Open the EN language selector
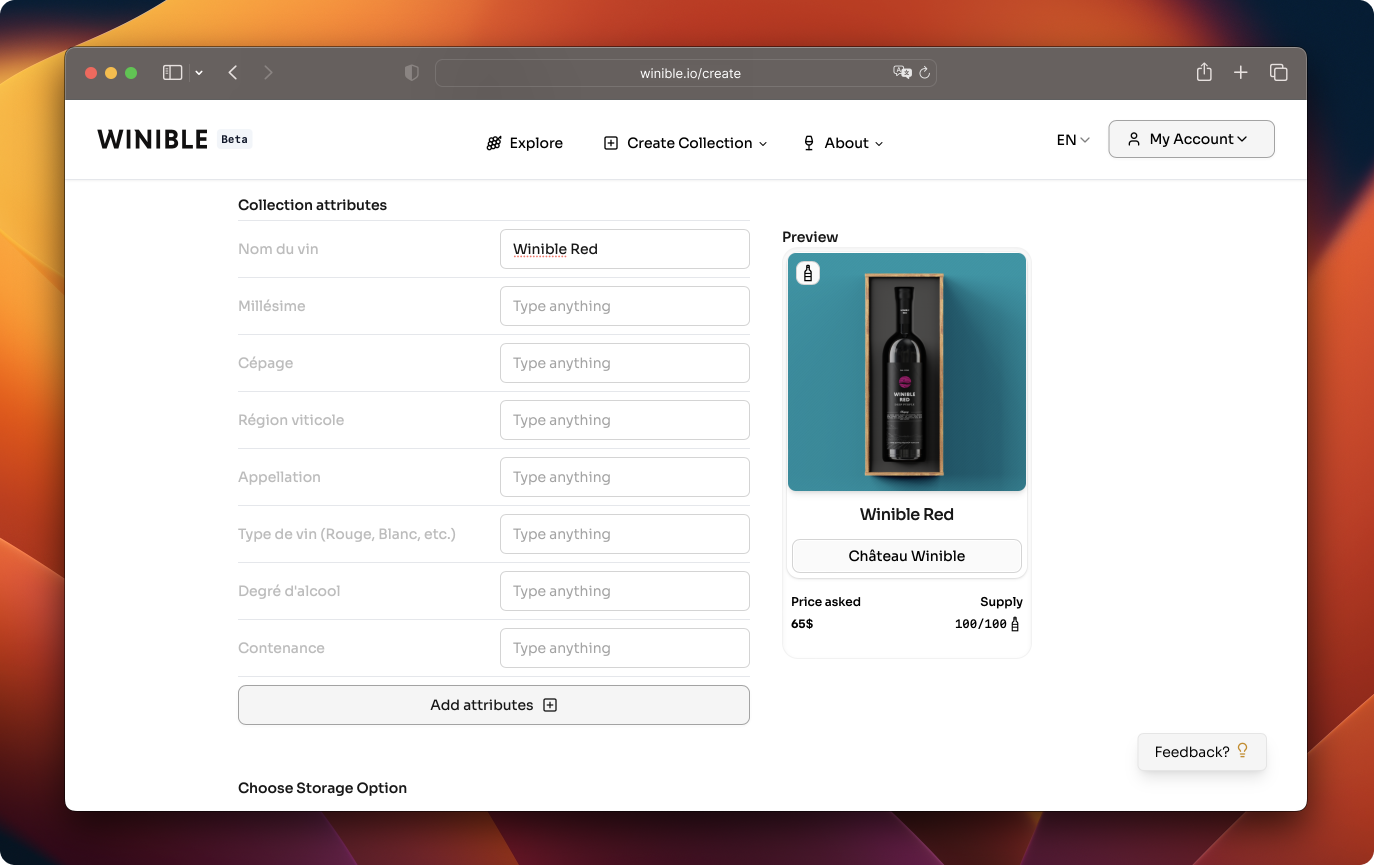The image size is (1374, 865). 1073,140
